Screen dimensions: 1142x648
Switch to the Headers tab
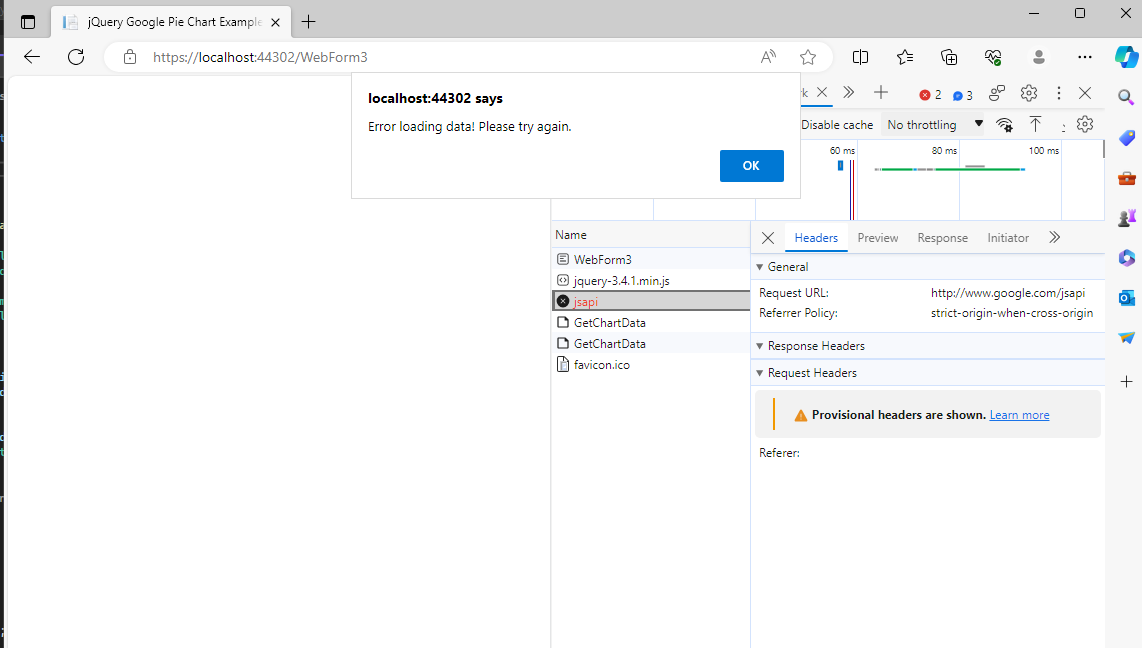[x=816, y=238]
